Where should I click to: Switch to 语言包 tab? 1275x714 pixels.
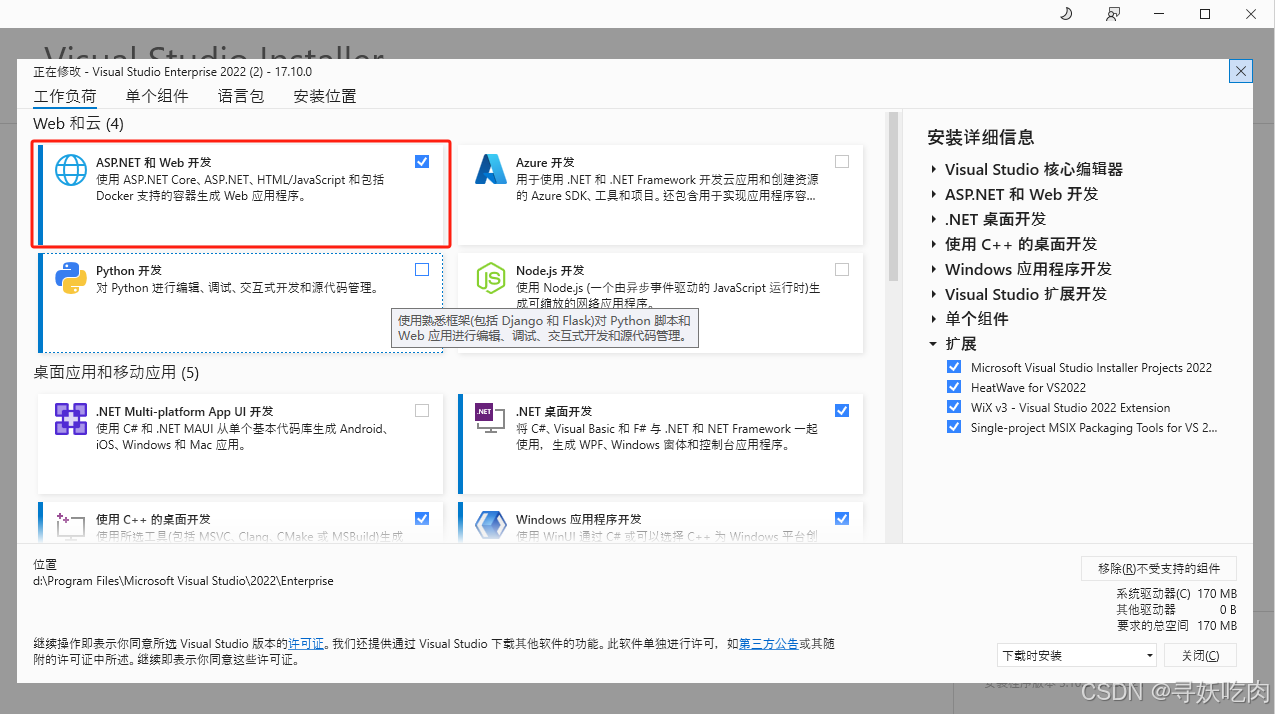241,96
